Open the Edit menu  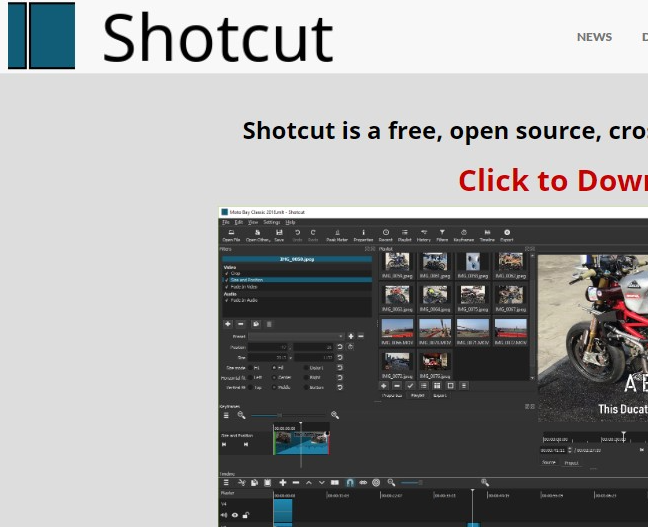click(x=238, y=222)
